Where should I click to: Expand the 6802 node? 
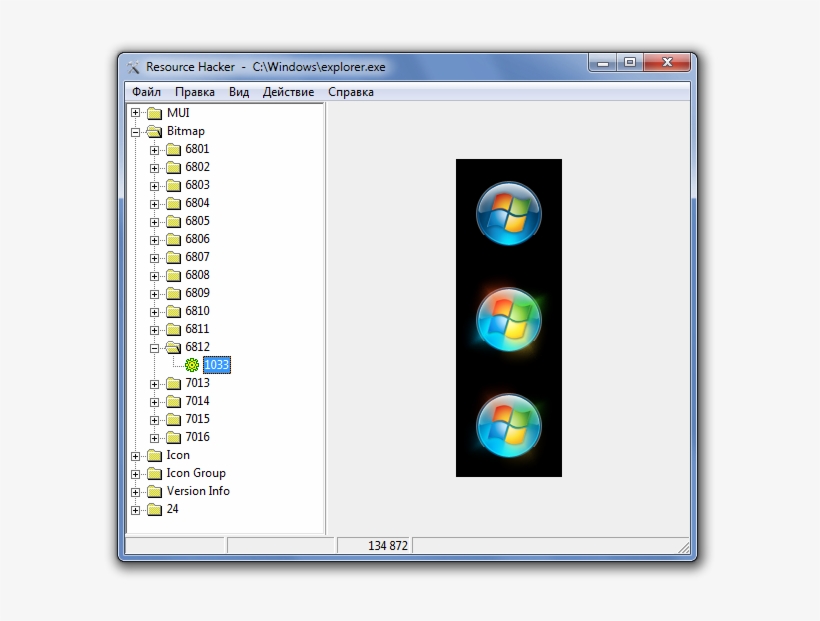[x=154, y=168]
